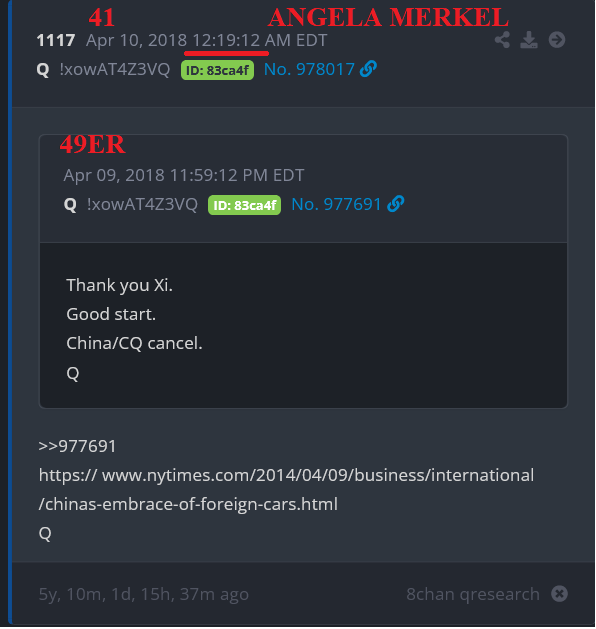Open the circled right-arrow icon
Image resolution: width=596 pixels, height=629 pixels.
[x=557, y=40]
